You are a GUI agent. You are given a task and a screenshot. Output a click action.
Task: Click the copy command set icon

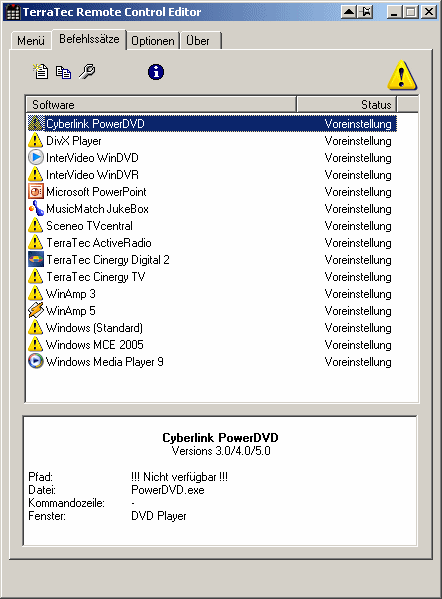click(x=63, y=72)
